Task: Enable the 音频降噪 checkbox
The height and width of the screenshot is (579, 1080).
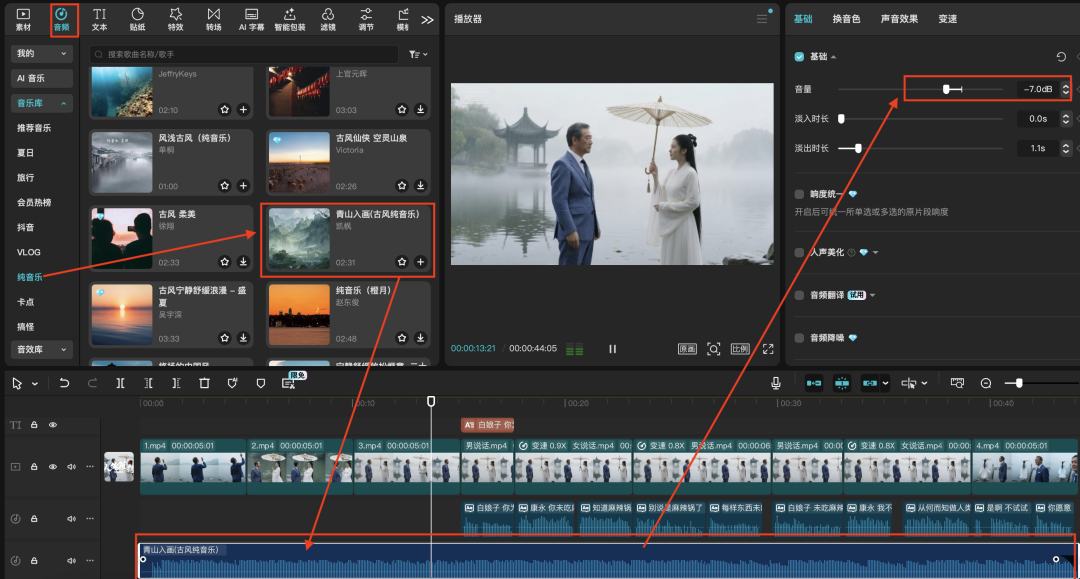Action: pyautogui.click(x=799, y=338)
